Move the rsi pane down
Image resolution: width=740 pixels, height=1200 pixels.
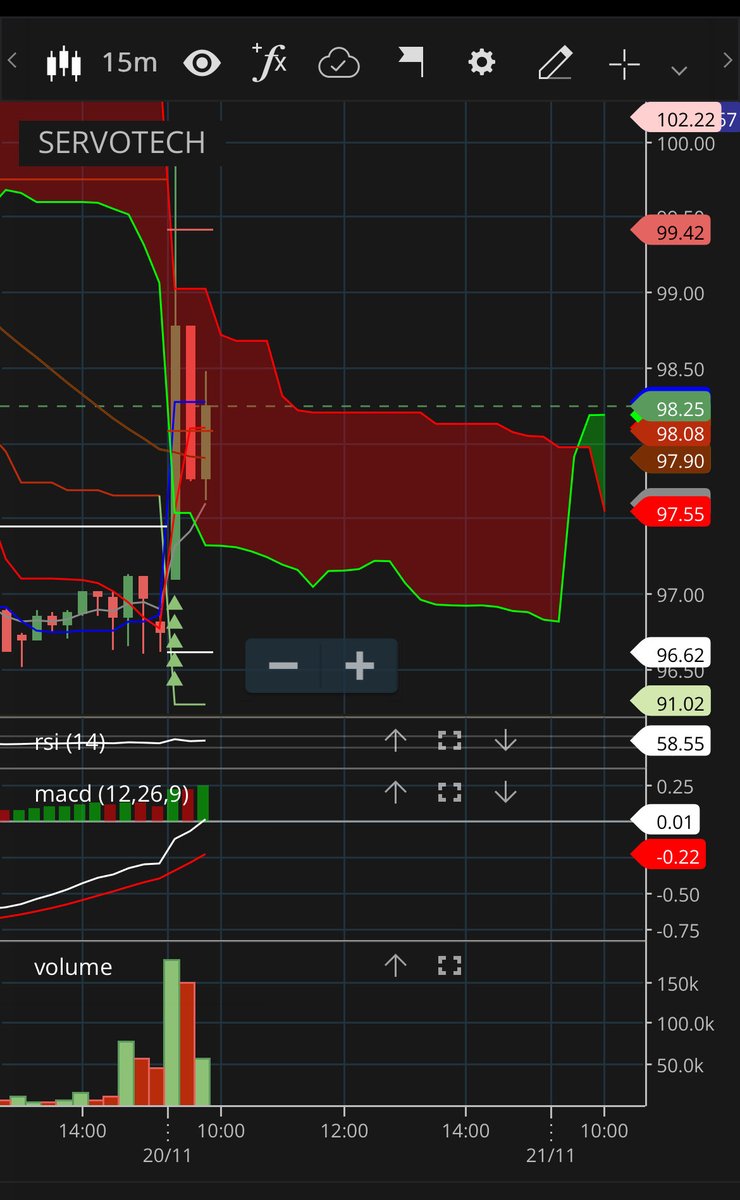505,740
